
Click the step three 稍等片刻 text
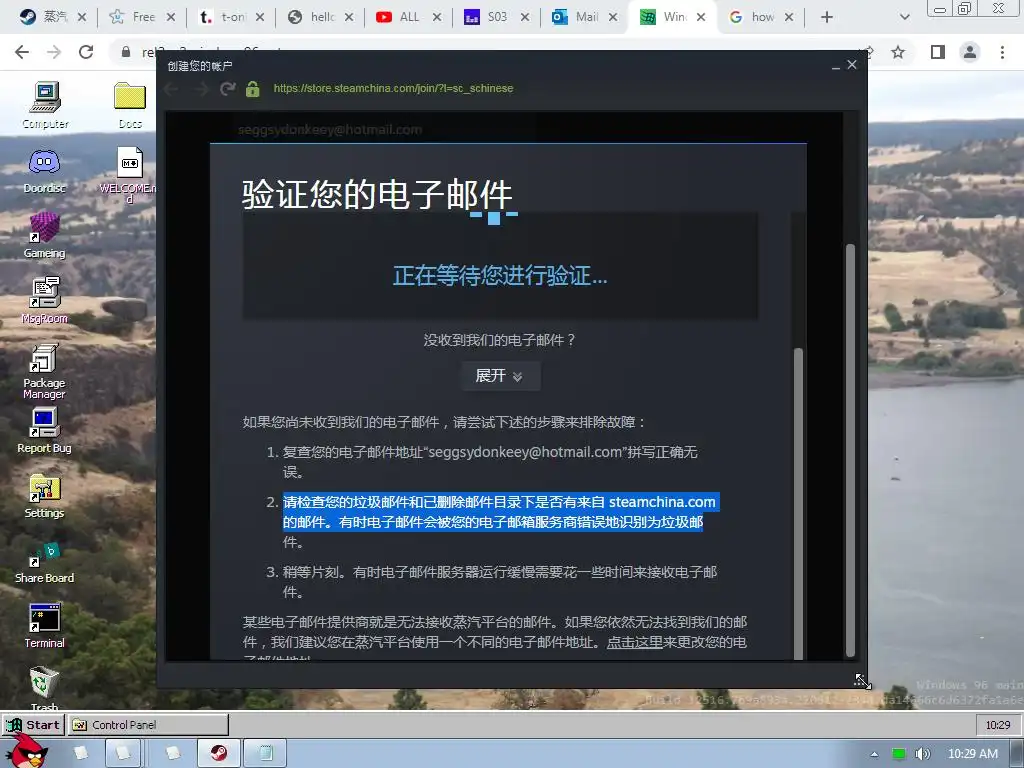500,582
